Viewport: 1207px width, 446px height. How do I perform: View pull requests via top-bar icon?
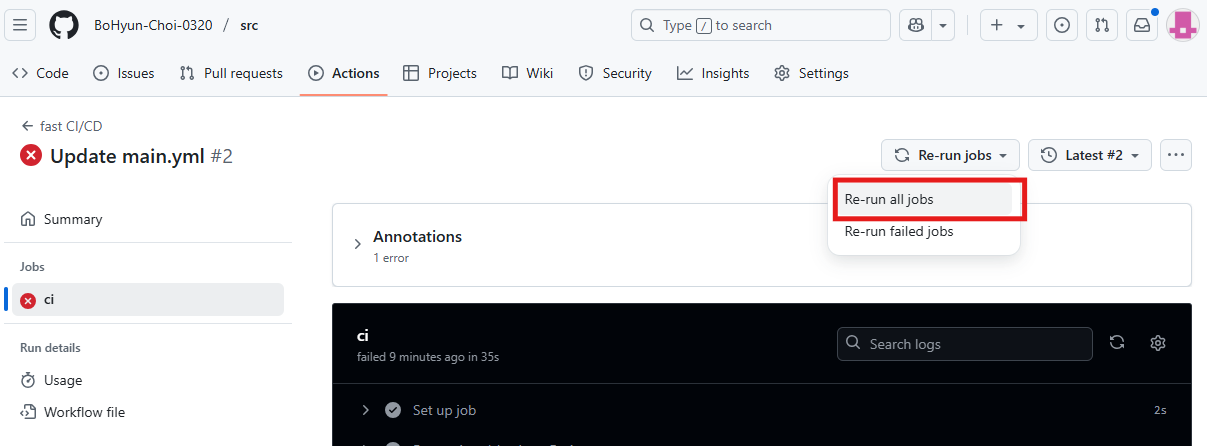click(x=1102, y=25)
